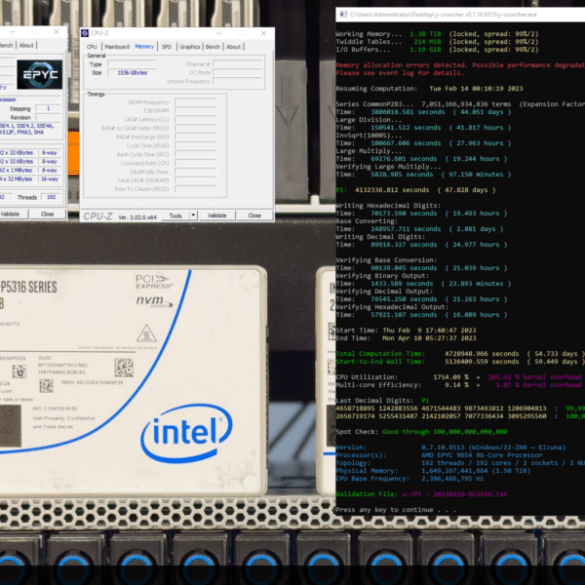Screen dimensions: 585x585
Task: Click the 'CPU Base Frequency:' line
Action: (x=410, y=479)
